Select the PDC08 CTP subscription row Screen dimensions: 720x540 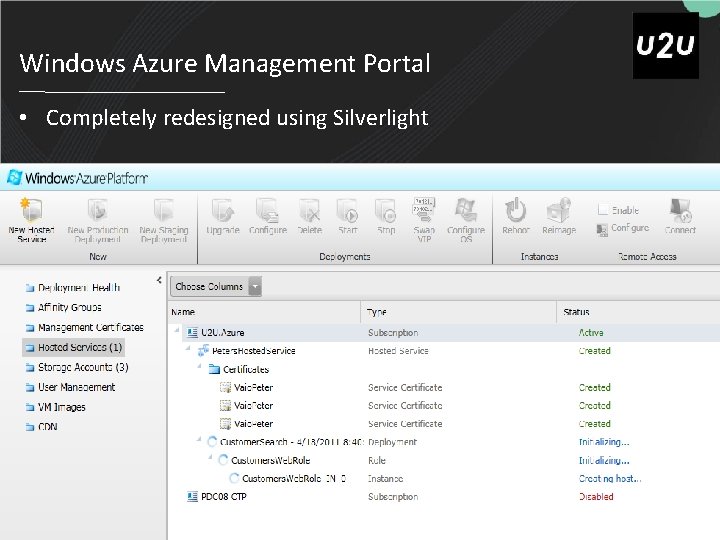click(444, 496)
